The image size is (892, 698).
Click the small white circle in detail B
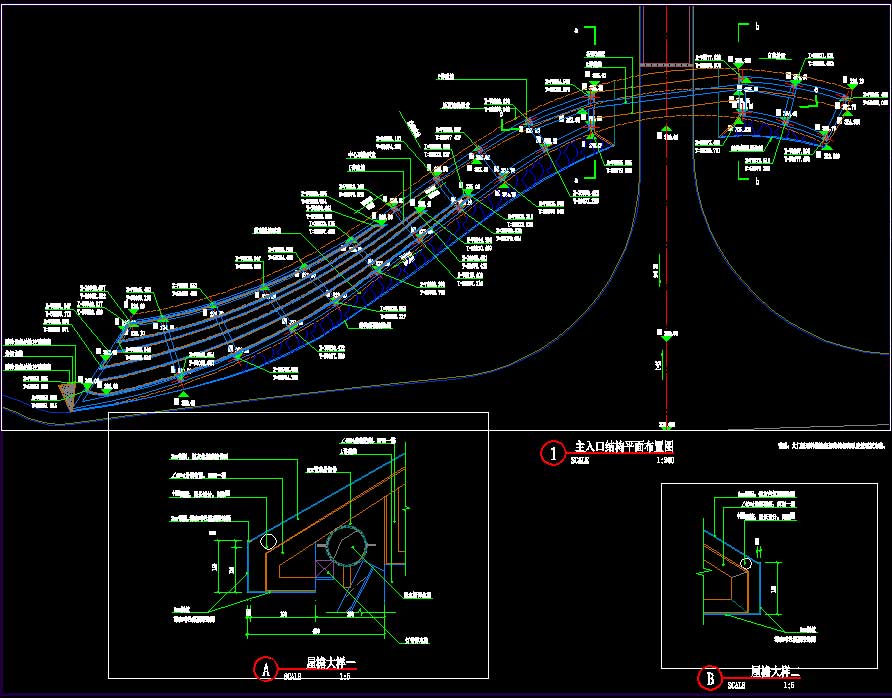tap(745, 563)
